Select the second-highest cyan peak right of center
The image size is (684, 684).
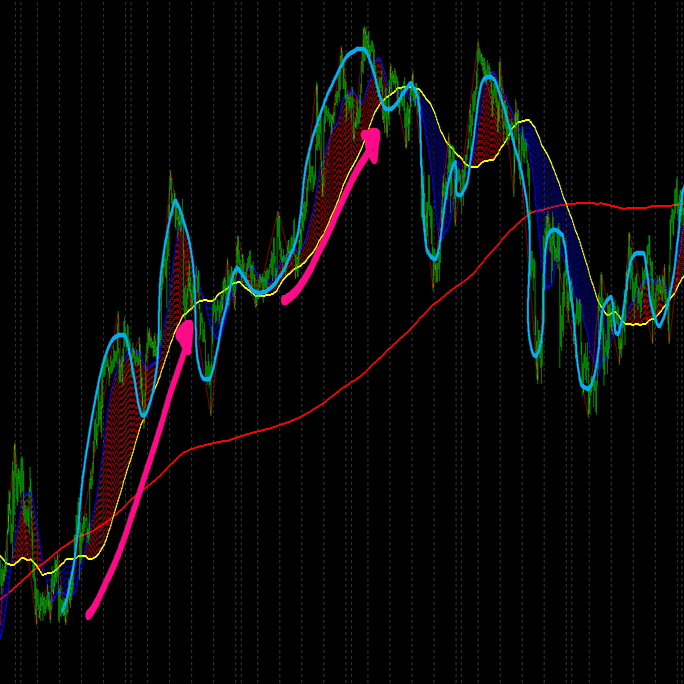pos(489,78)
